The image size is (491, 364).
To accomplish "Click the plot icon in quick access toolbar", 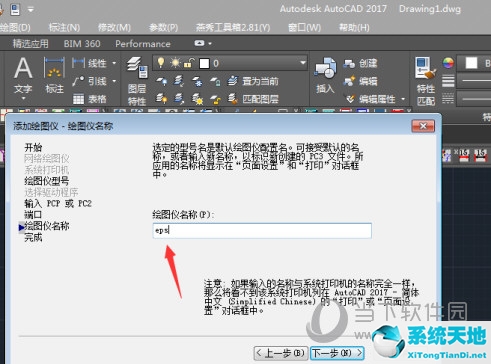I will 15,9.
